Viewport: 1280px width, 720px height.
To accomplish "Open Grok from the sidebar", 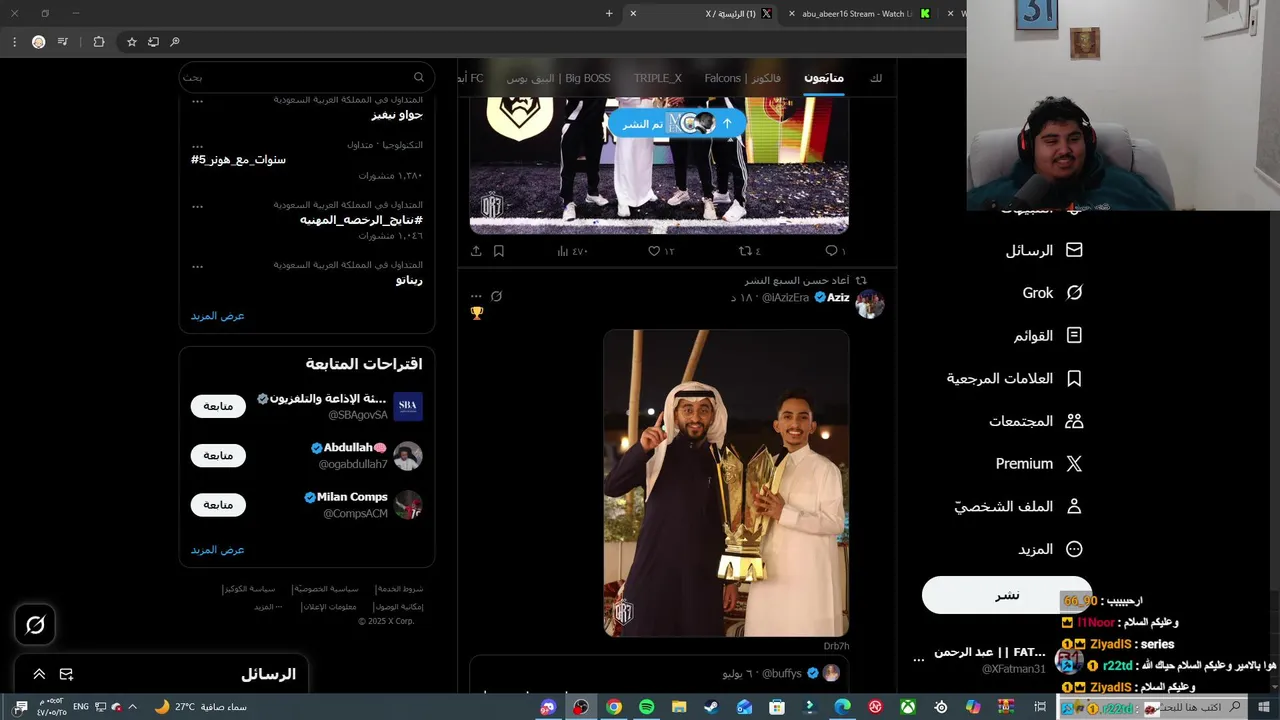I will [1052, 293].
